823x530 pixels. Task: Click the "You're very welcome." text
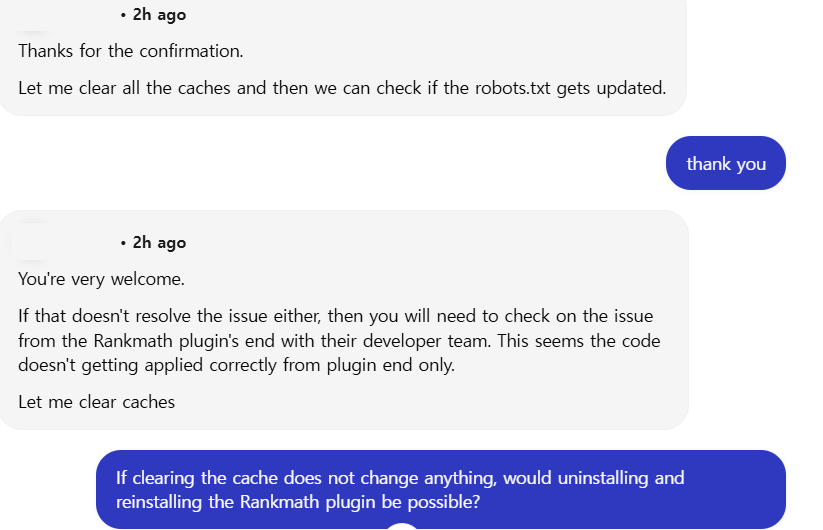(102, 279)
